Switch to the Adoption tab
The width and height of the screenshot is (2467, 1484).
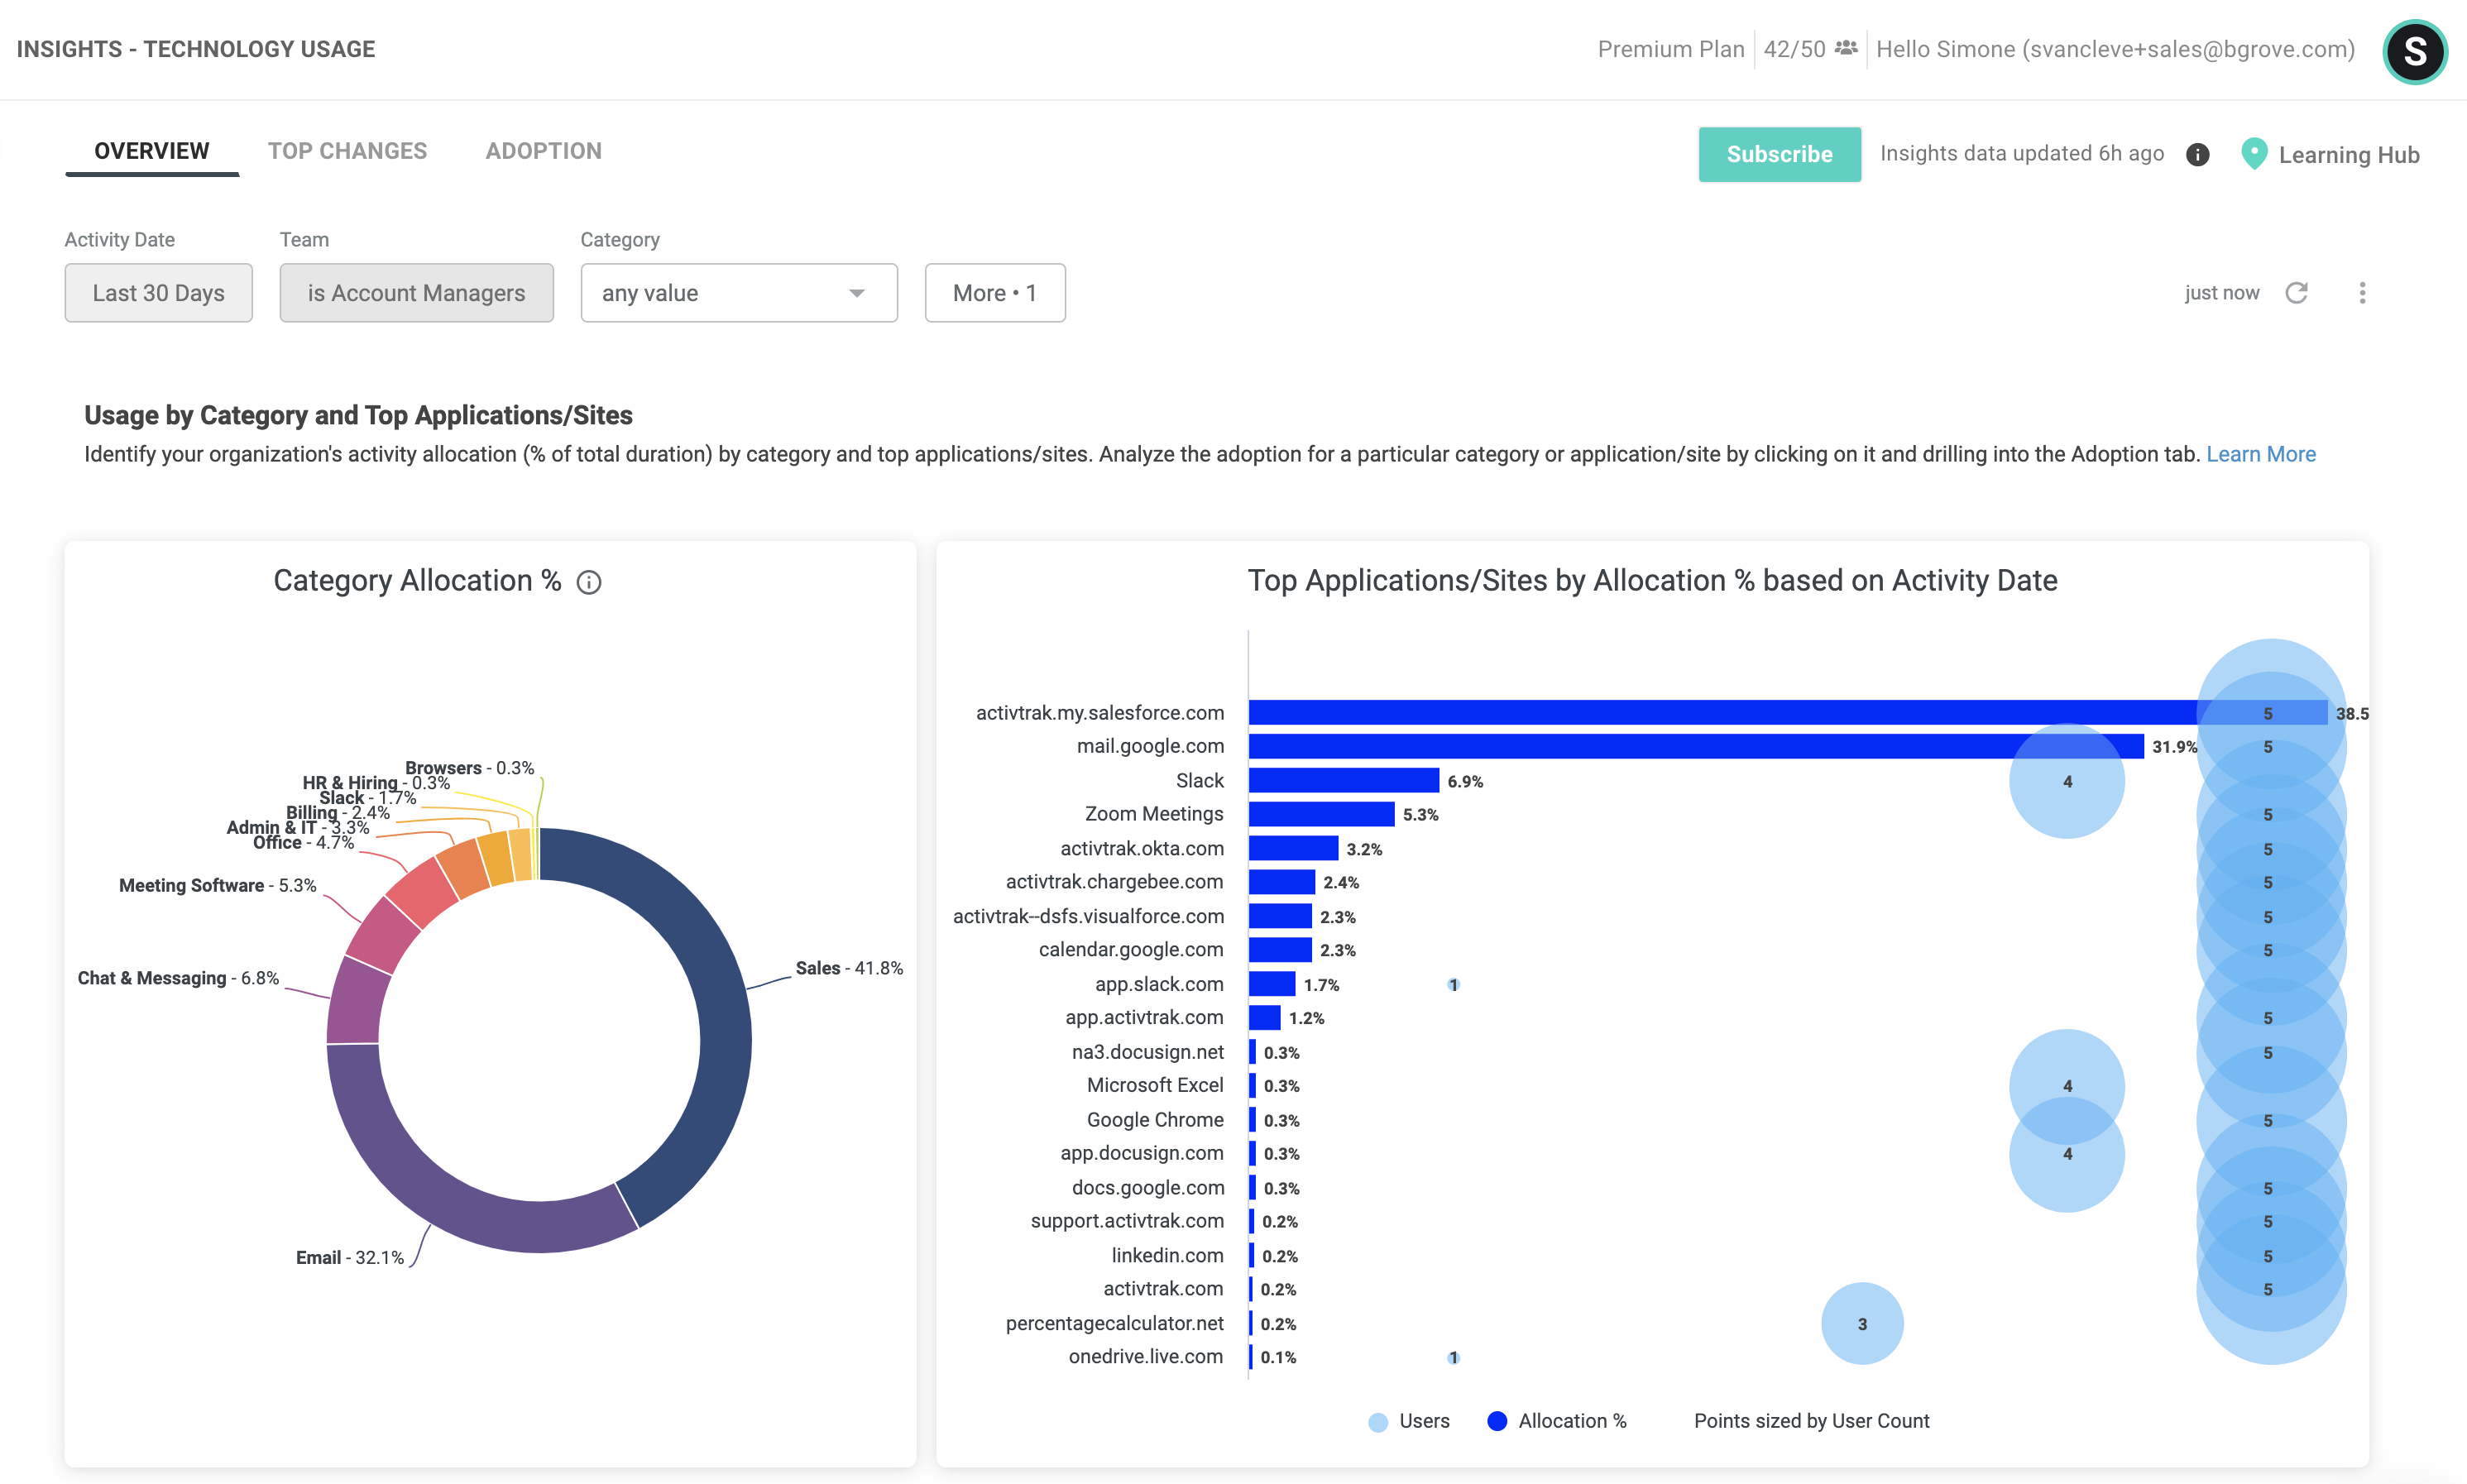point(544,151)
